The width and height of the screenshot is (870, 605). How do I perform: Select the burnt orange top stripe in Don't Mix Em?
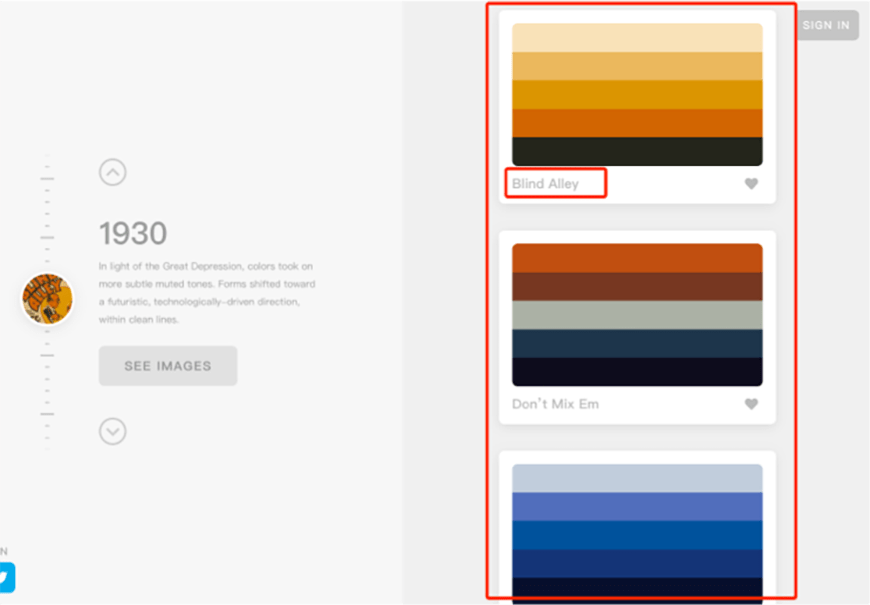click(637, 258)
